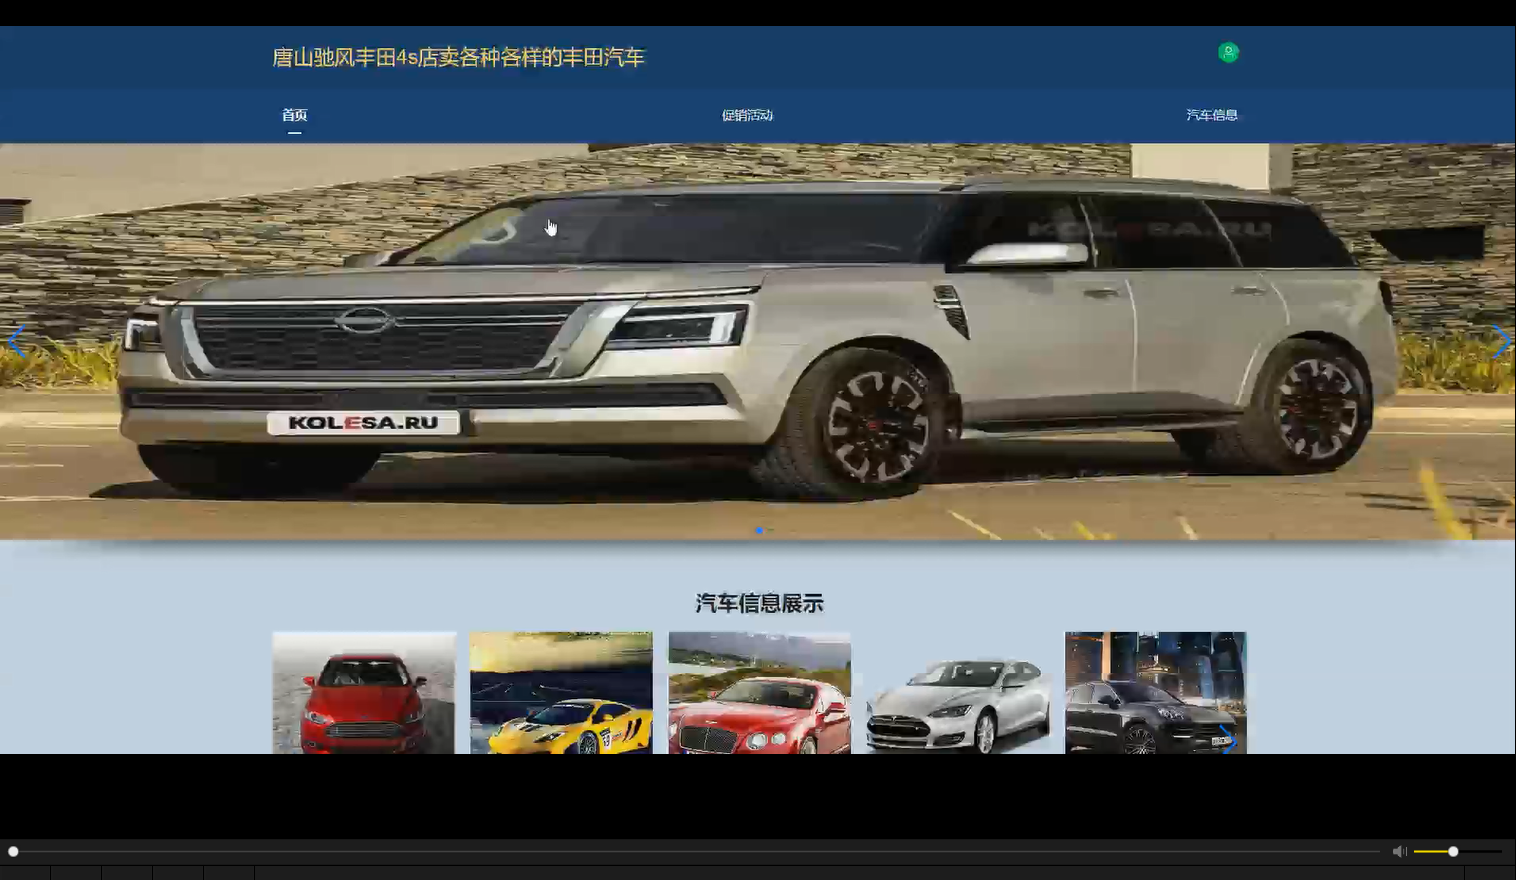Image resolution: width=1516 pixels, height=880 pixels.
Task: Click the video progress bar handle
Action: click(13, 851)
